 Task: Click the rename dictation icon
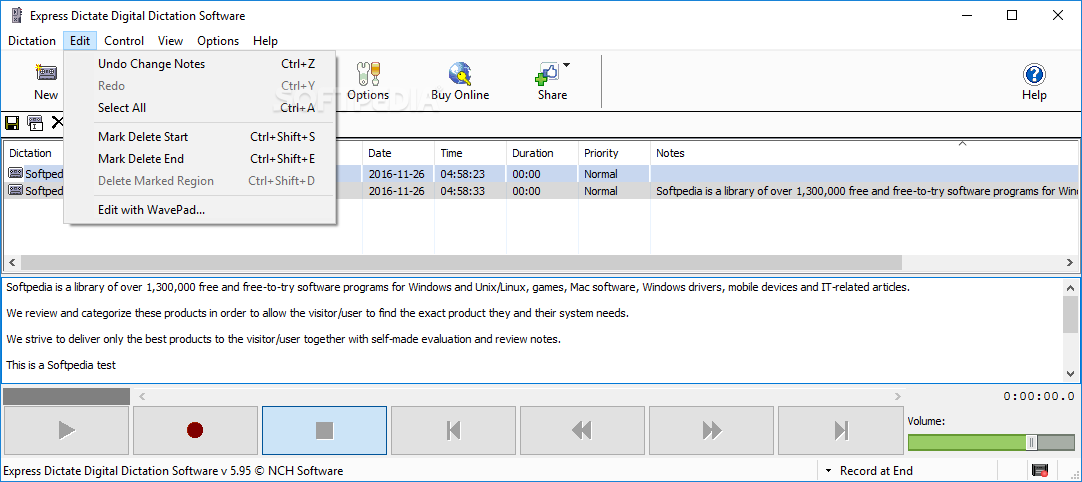[x=35, y=123]
